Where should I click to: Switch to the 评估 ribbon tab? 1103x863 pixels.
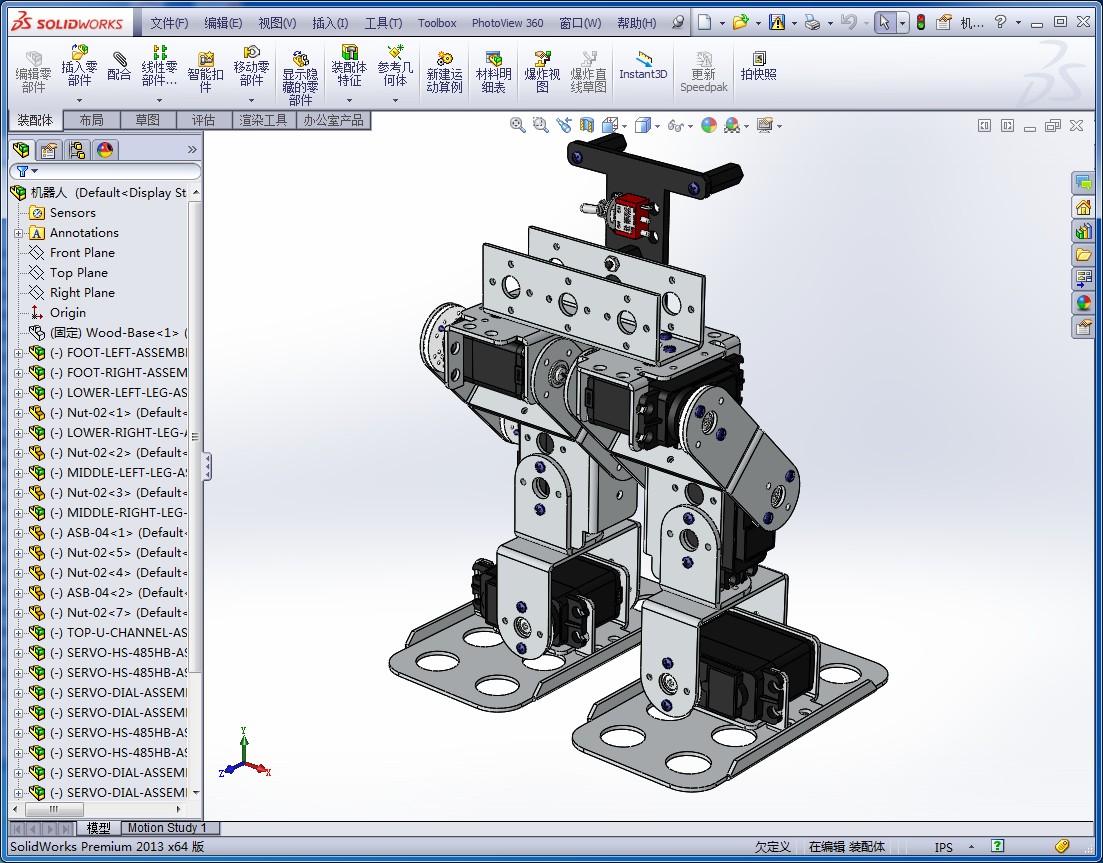pyautogui.click(x=203, y=120)
